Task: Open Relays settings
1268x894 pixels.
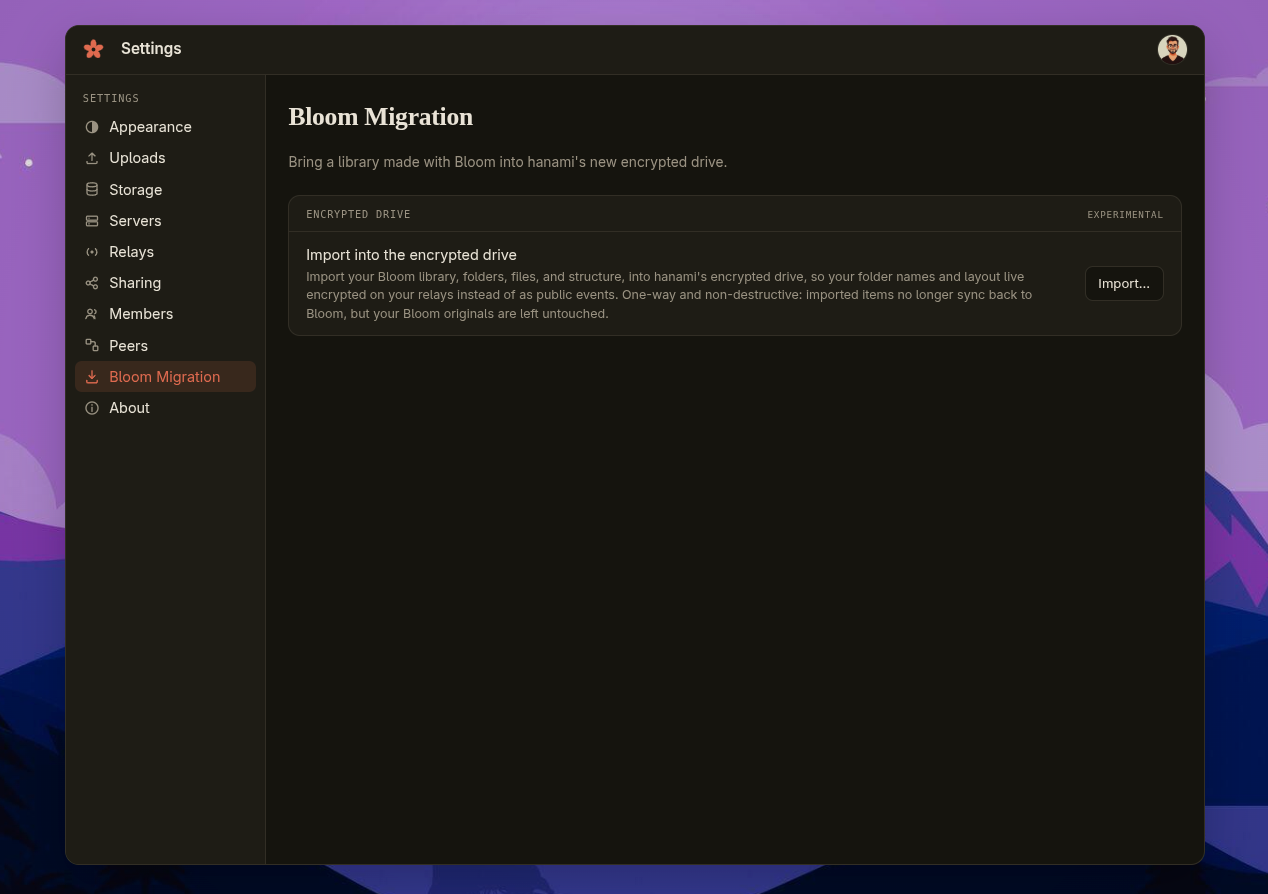Action: pos(165,252)
